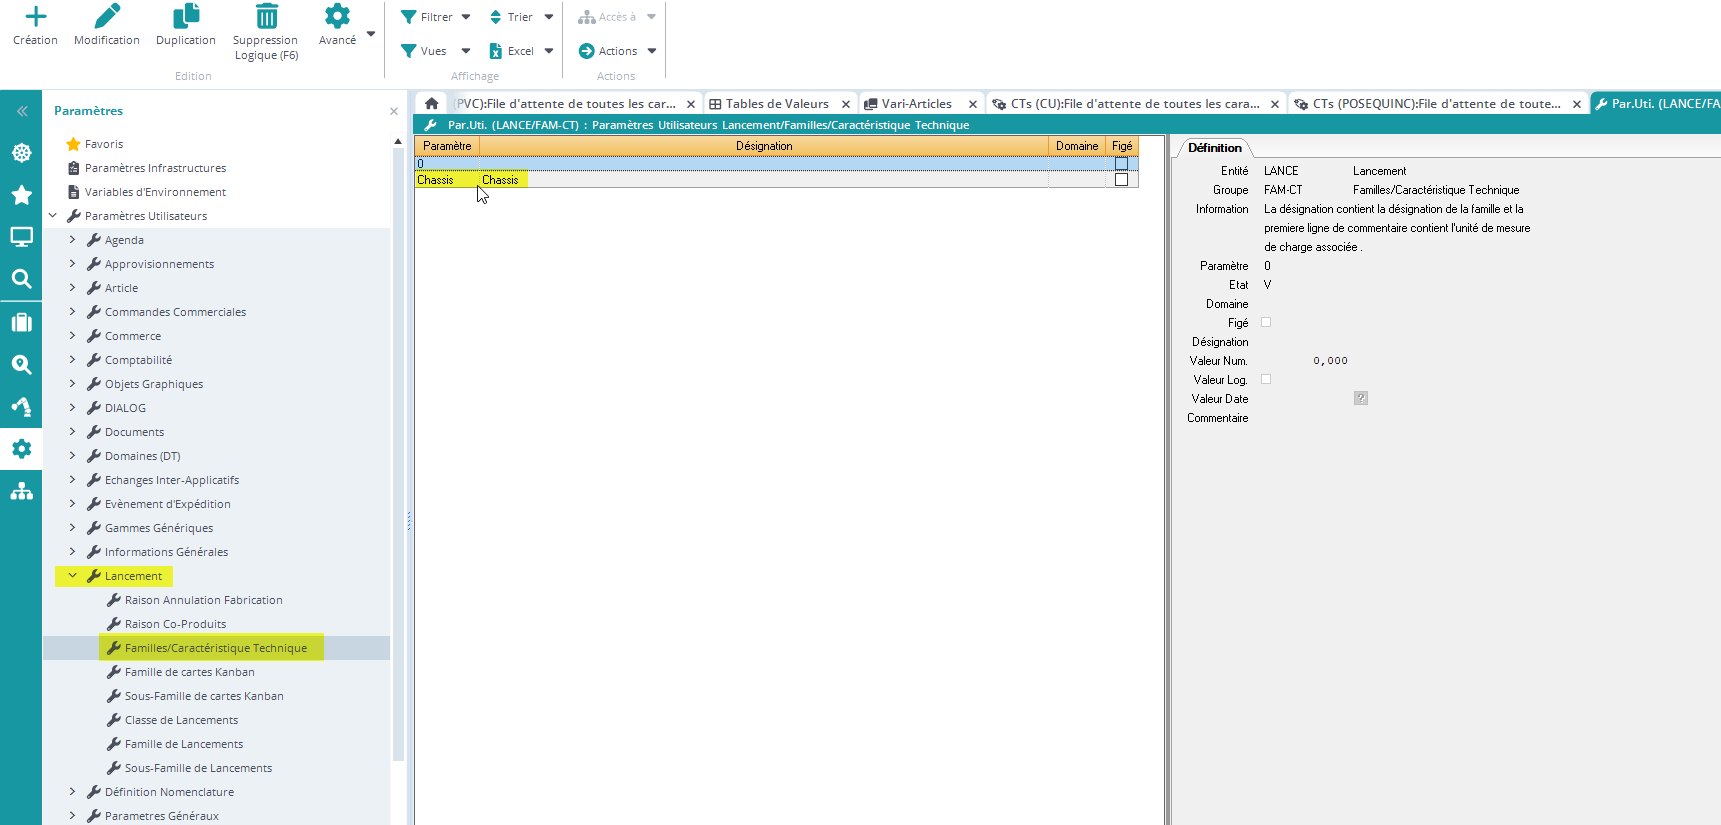Toggle Figé checkbox in Chassis row
The height and width of the screenshot is (825, 1721).
pyautogui.click(x=1121, y=180)
